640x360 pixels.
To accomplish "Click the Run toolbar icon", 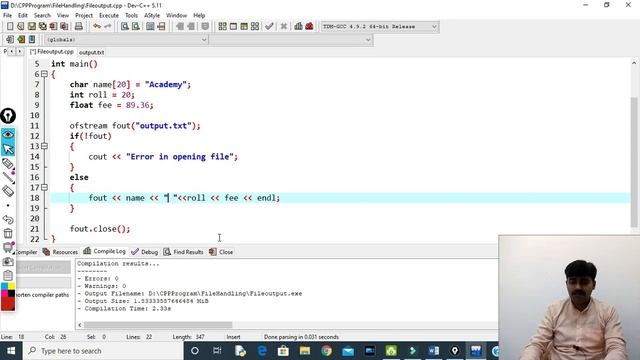I will click(233, 27).
